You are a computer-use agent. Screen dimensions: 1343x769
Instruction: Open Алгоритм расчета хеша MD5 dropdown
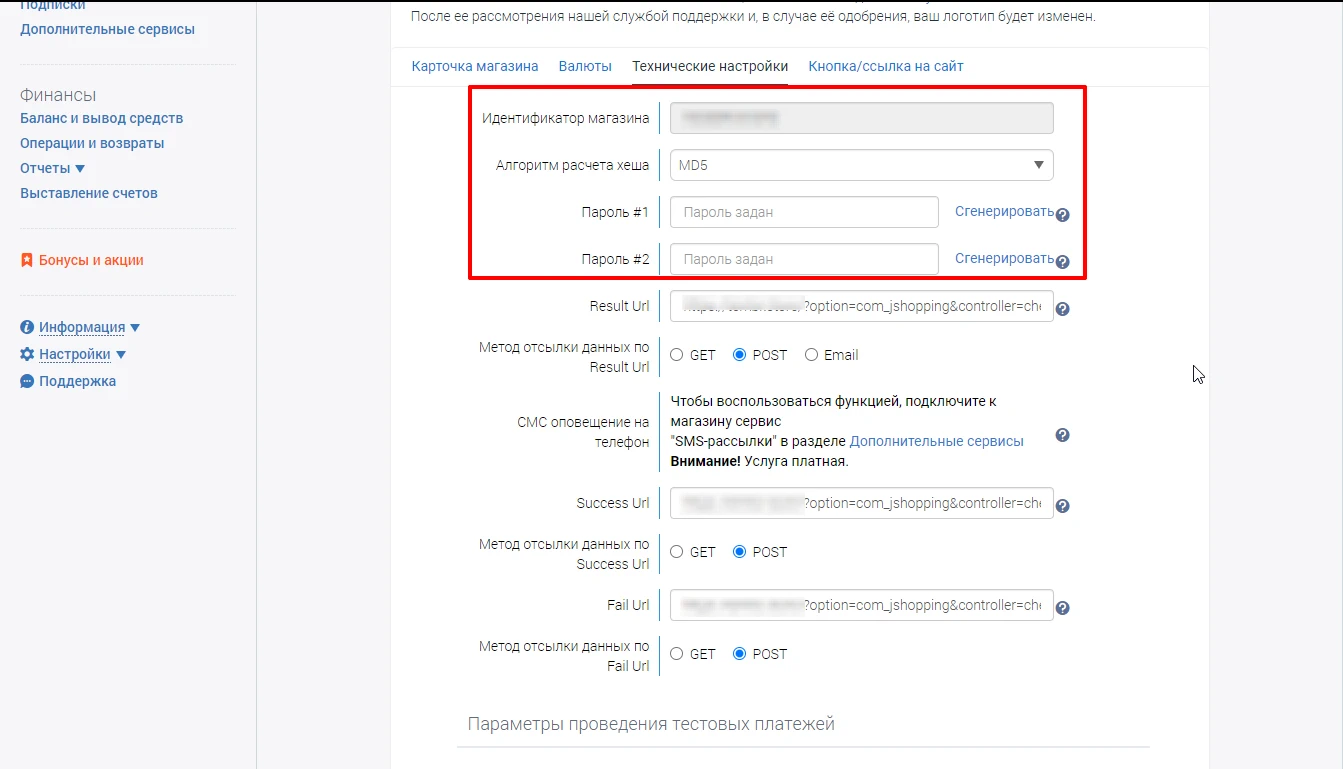(x=861, y=165)
